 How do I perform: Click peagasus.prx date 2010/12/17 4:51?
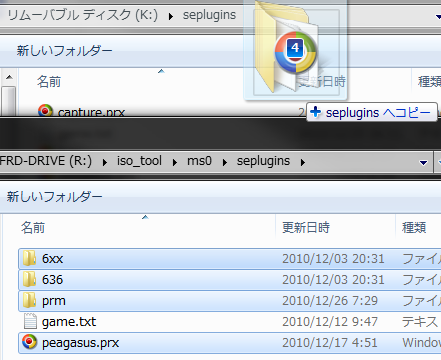pos(330,343)
